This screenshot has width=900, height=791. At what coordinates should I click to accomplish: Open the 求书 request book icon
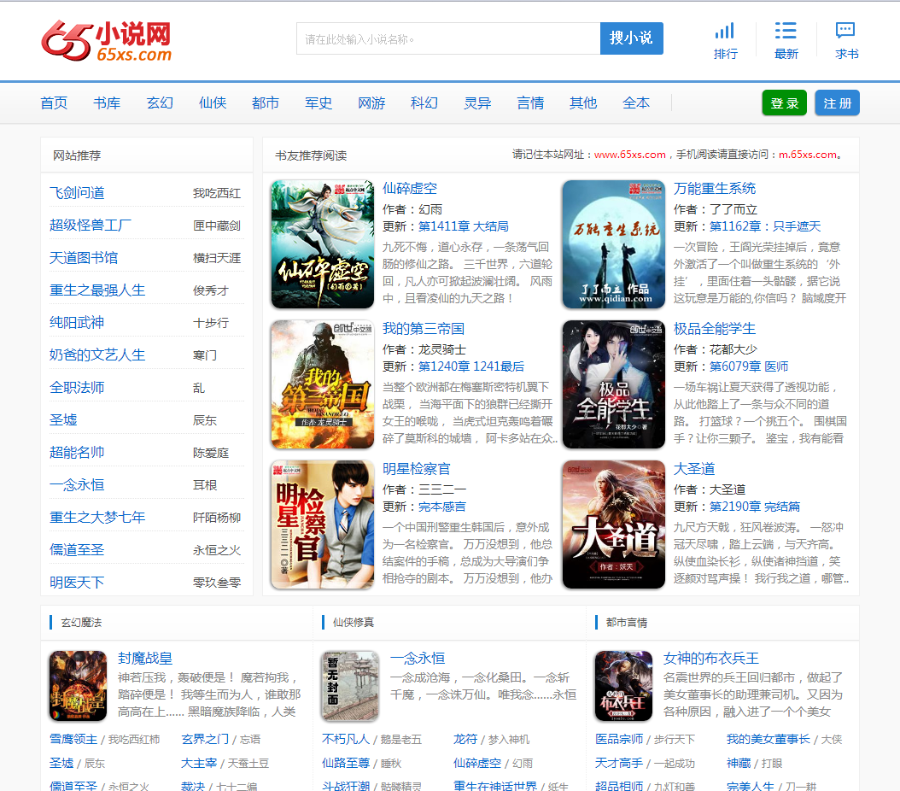point(846,41)
